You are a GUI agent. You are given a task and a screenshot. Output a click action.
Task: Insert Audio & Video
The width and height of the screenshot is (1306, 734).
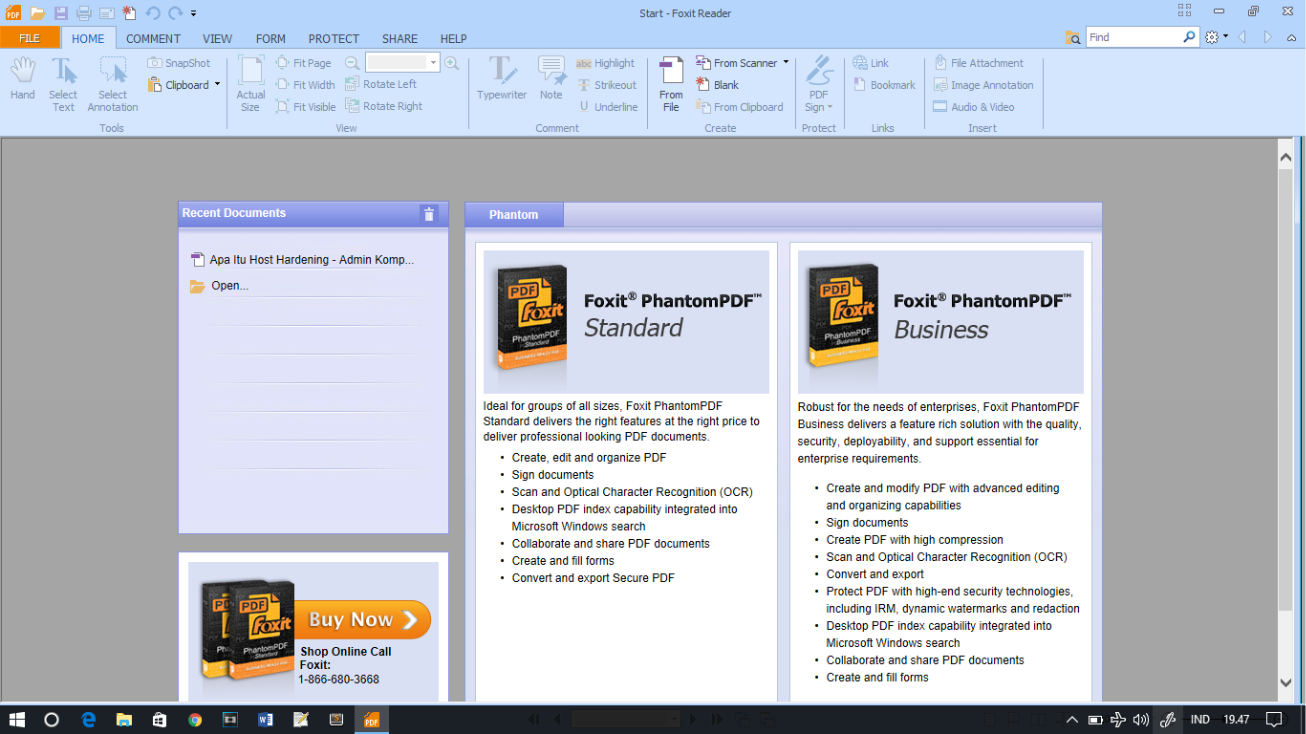pos(973,107)
